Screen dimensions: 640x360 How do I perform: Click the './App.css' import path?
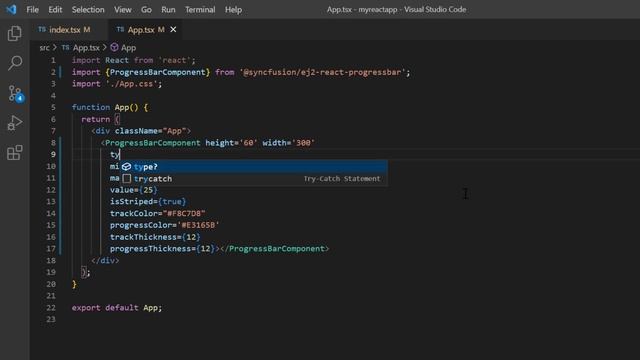131,84
